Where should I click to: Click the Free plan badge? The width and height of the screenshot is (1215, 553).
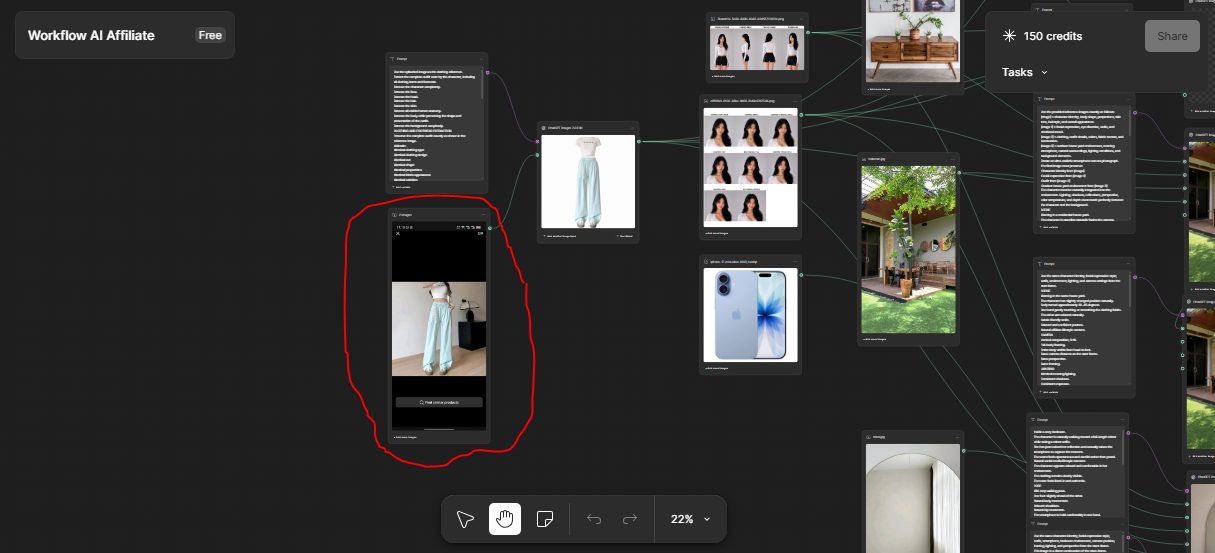coord(210,35)
